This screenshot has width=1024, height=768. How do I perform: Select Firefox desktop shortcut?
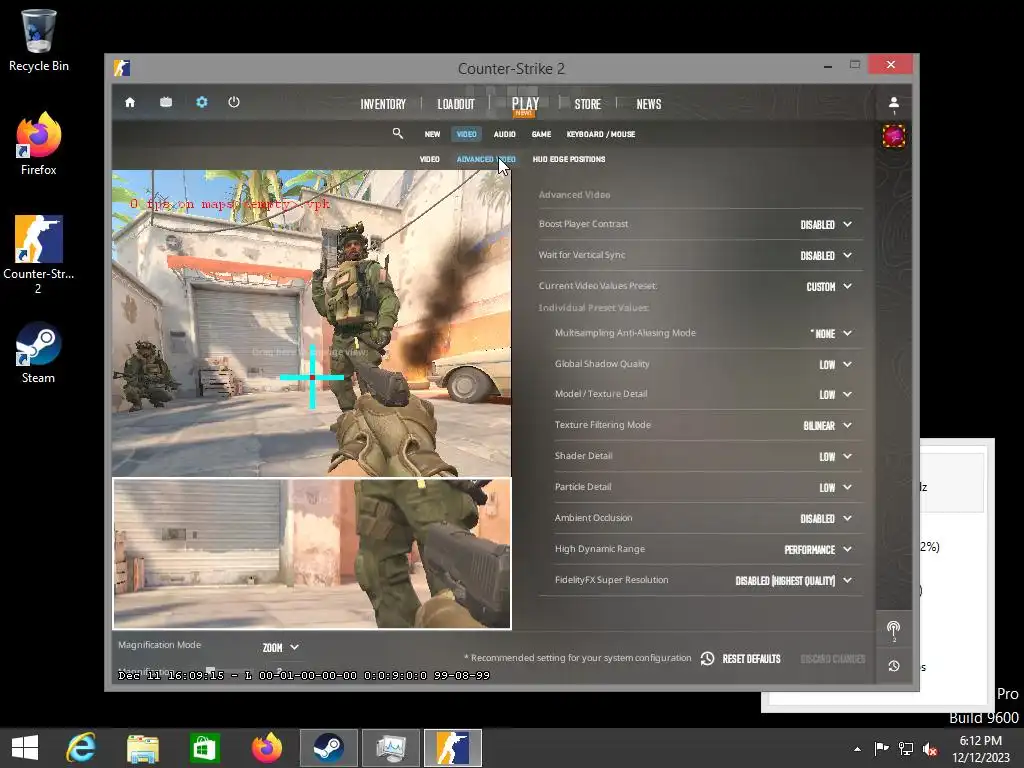click(39, 144)
